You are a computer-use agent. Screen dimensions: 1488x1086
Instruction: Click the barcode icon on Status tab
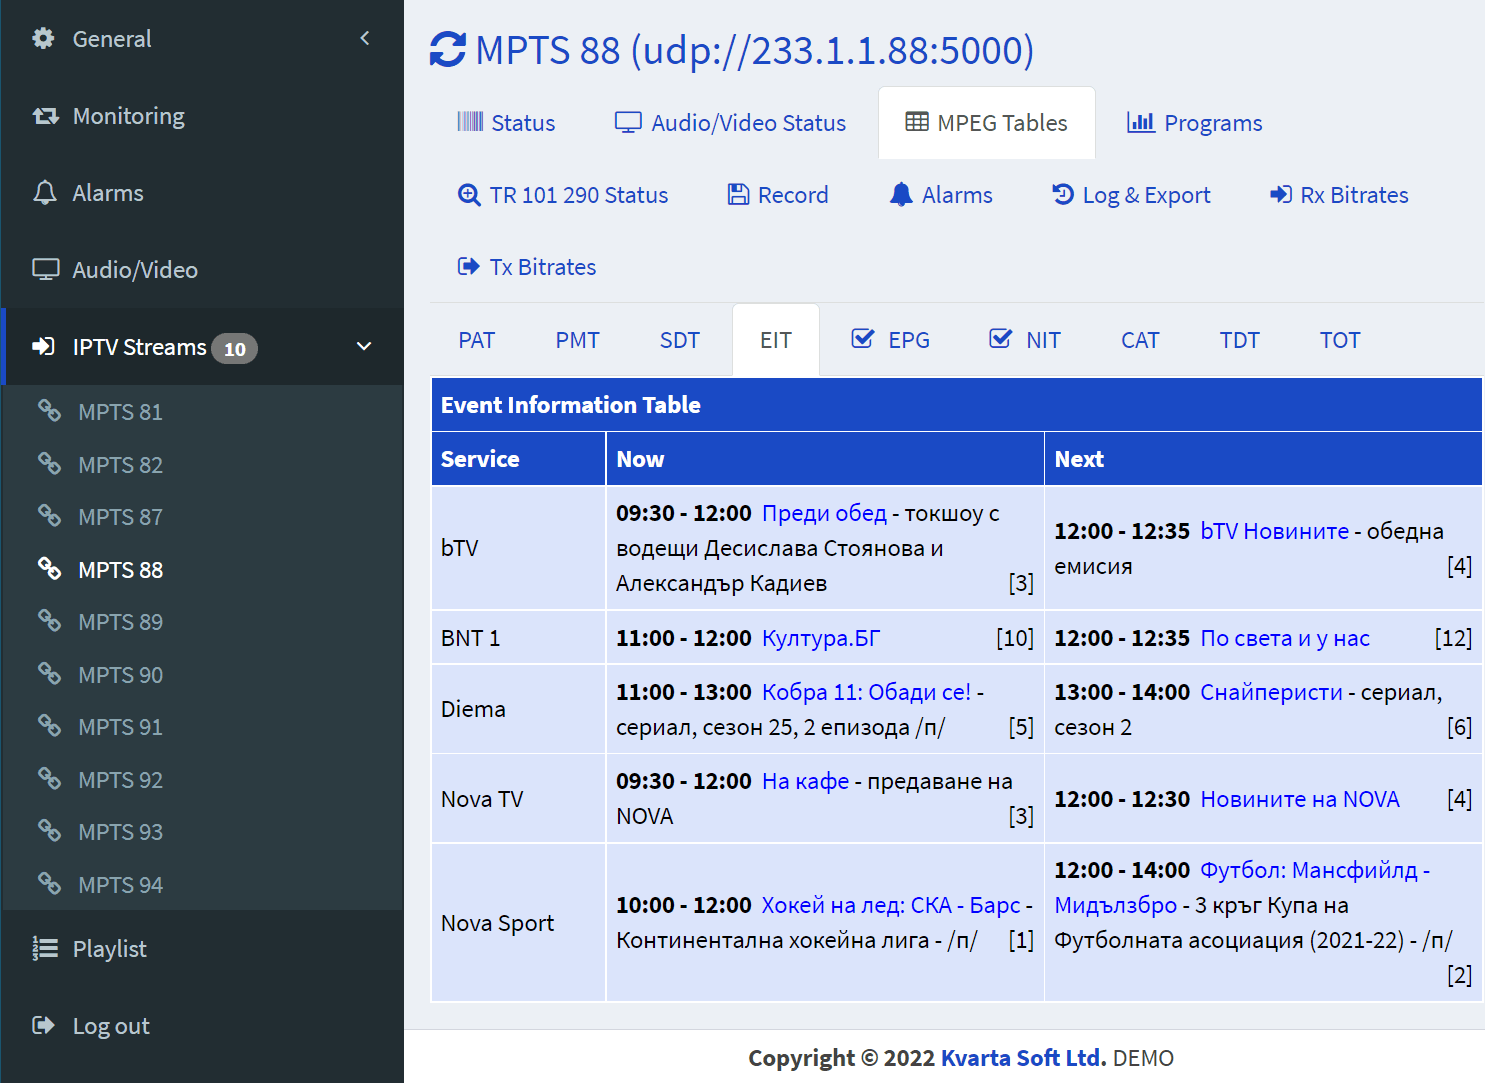(470, 122)
